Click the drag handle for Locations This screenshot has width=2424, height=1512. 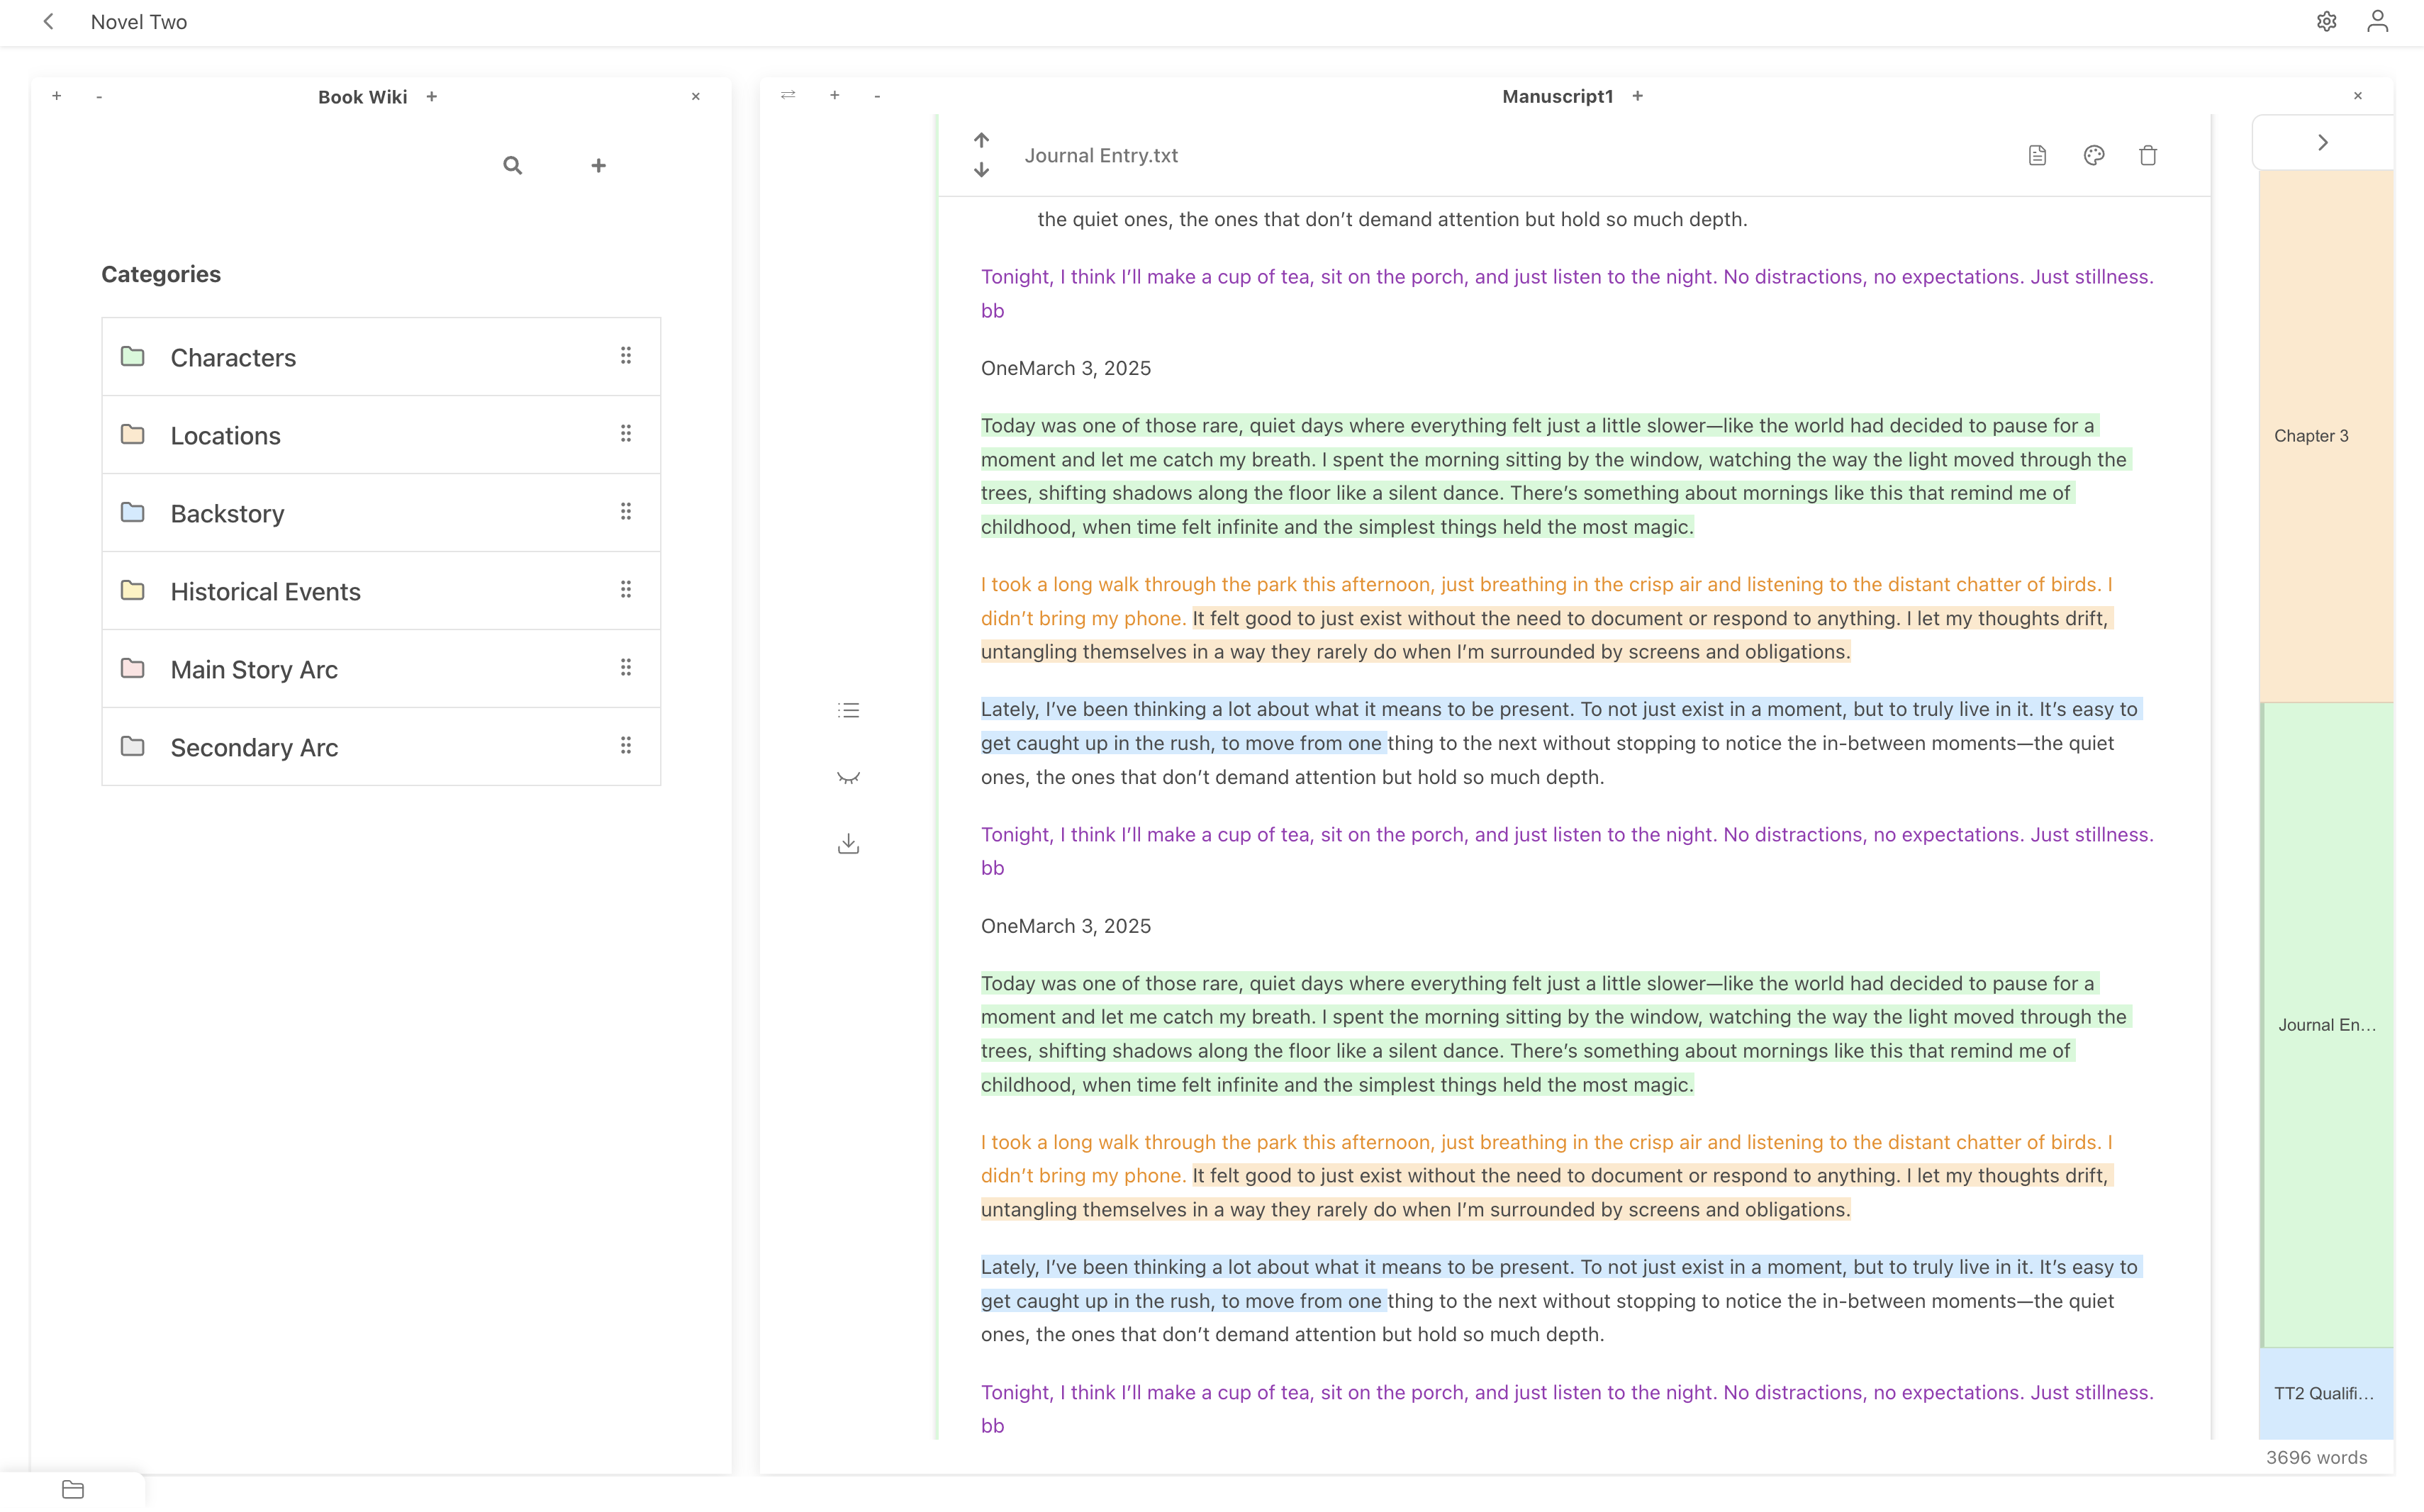point(626,434)
